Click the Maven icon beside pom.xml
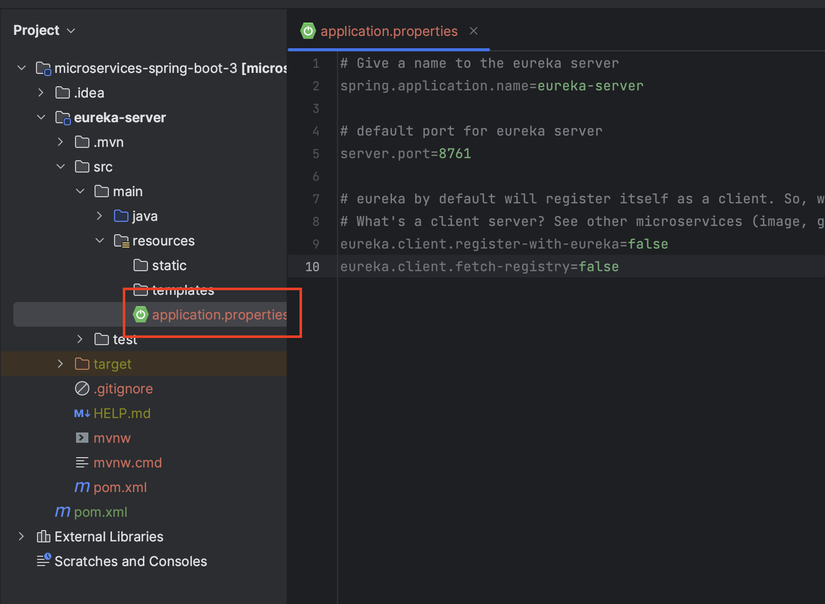The image size is (825, 604). pos(81,487)
